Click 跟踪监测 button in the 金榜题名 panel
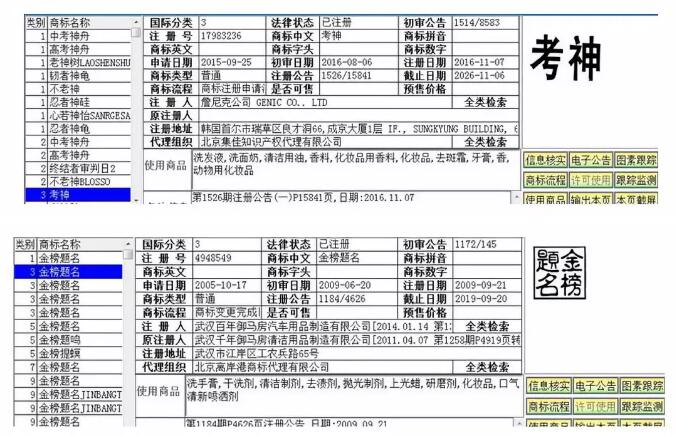The width and height of the screenshot is (676, 435). [x=642, y=406]
